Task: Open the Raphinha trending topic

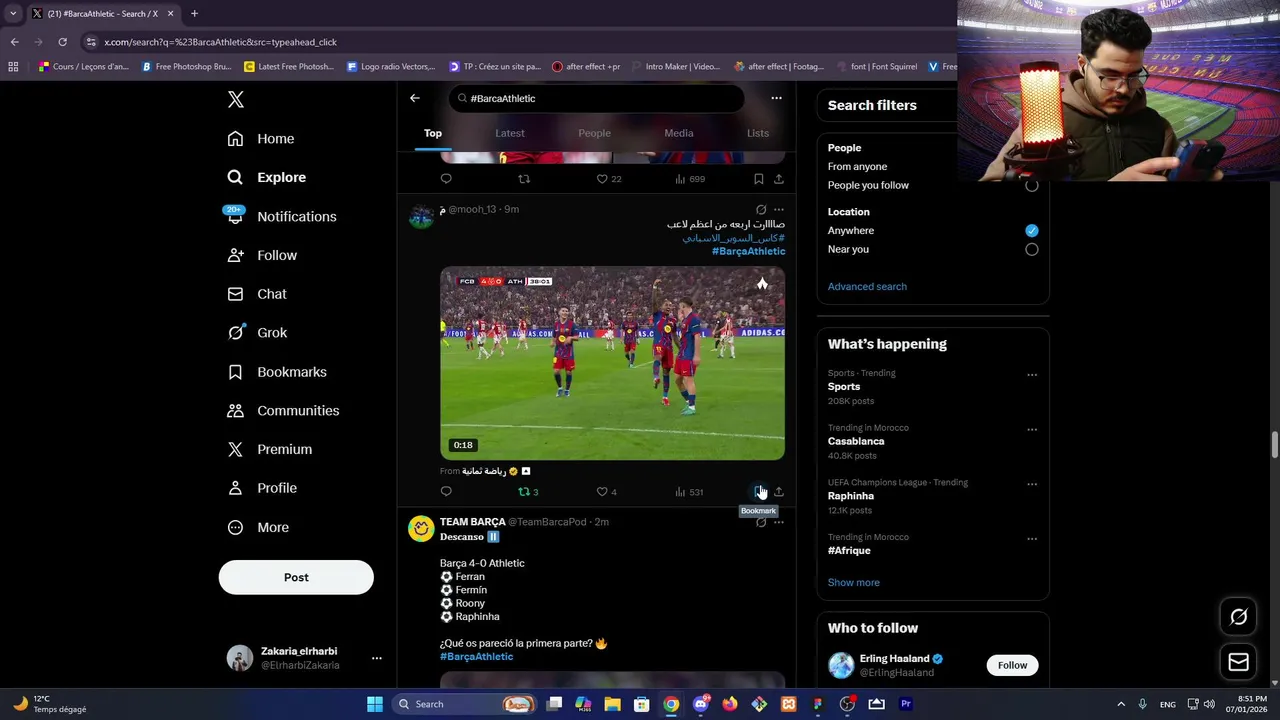Action: click(851, 496)
